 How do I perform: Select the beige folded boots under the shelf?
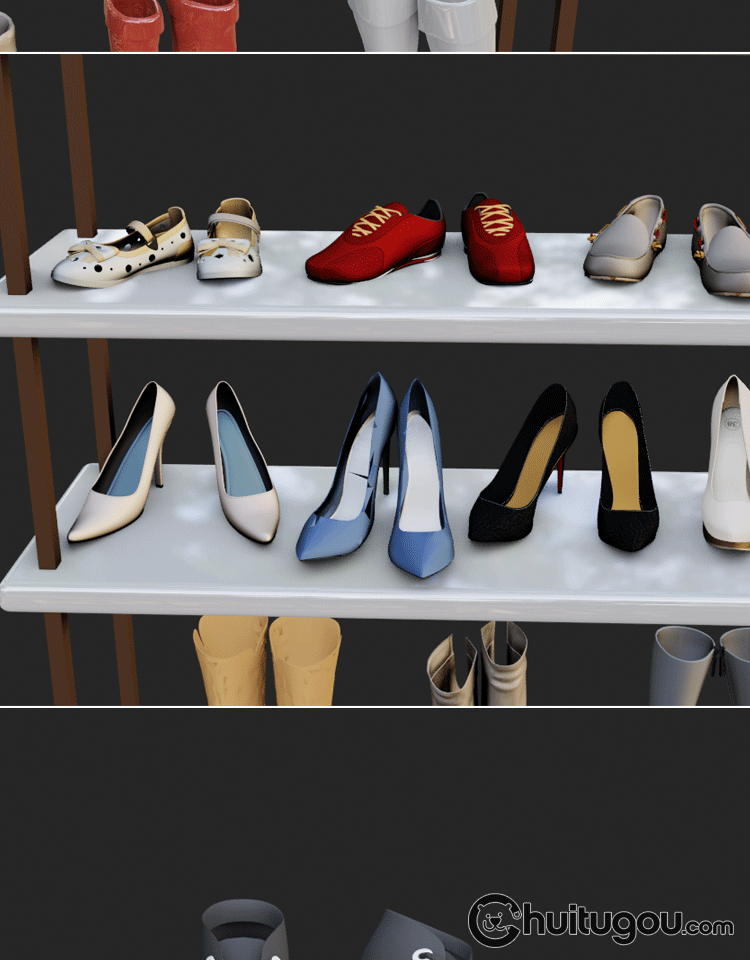[x=478, y=664]
